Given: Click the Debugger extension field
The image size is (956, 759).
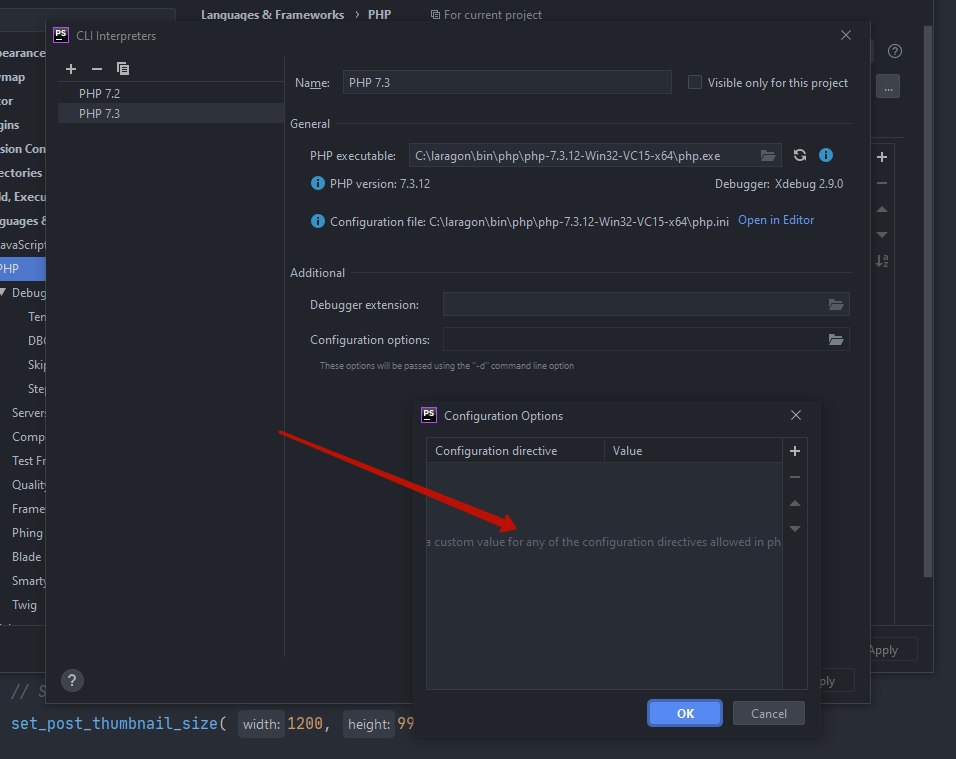Looking at the screenshot, I should click(x=634, y=304).
